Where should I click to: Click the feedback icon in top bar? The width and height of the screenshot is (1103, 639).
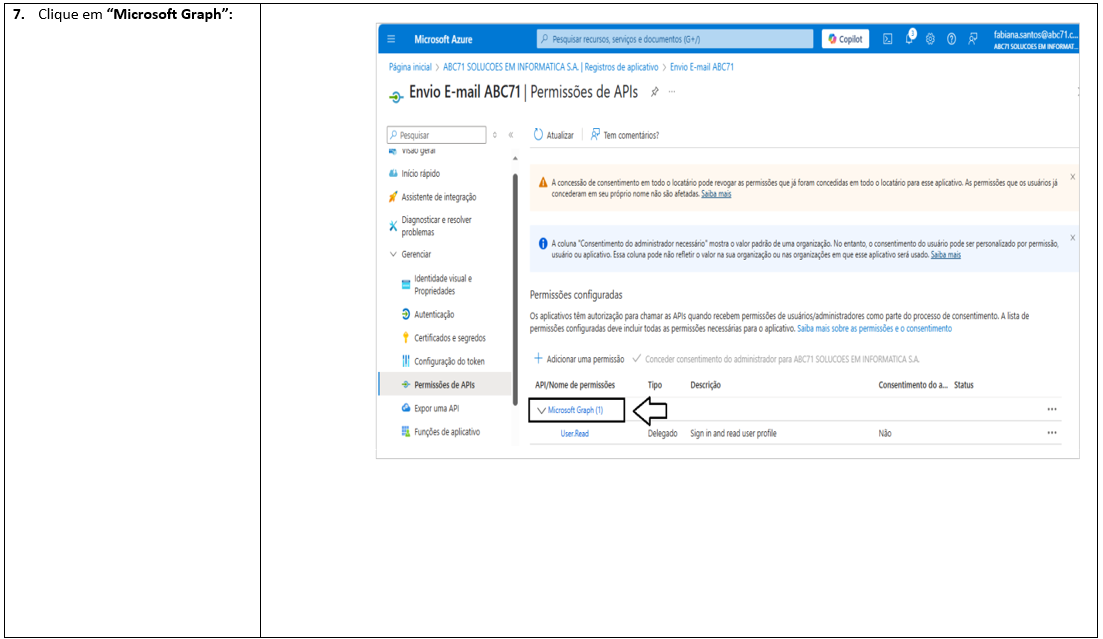[972, 39]
